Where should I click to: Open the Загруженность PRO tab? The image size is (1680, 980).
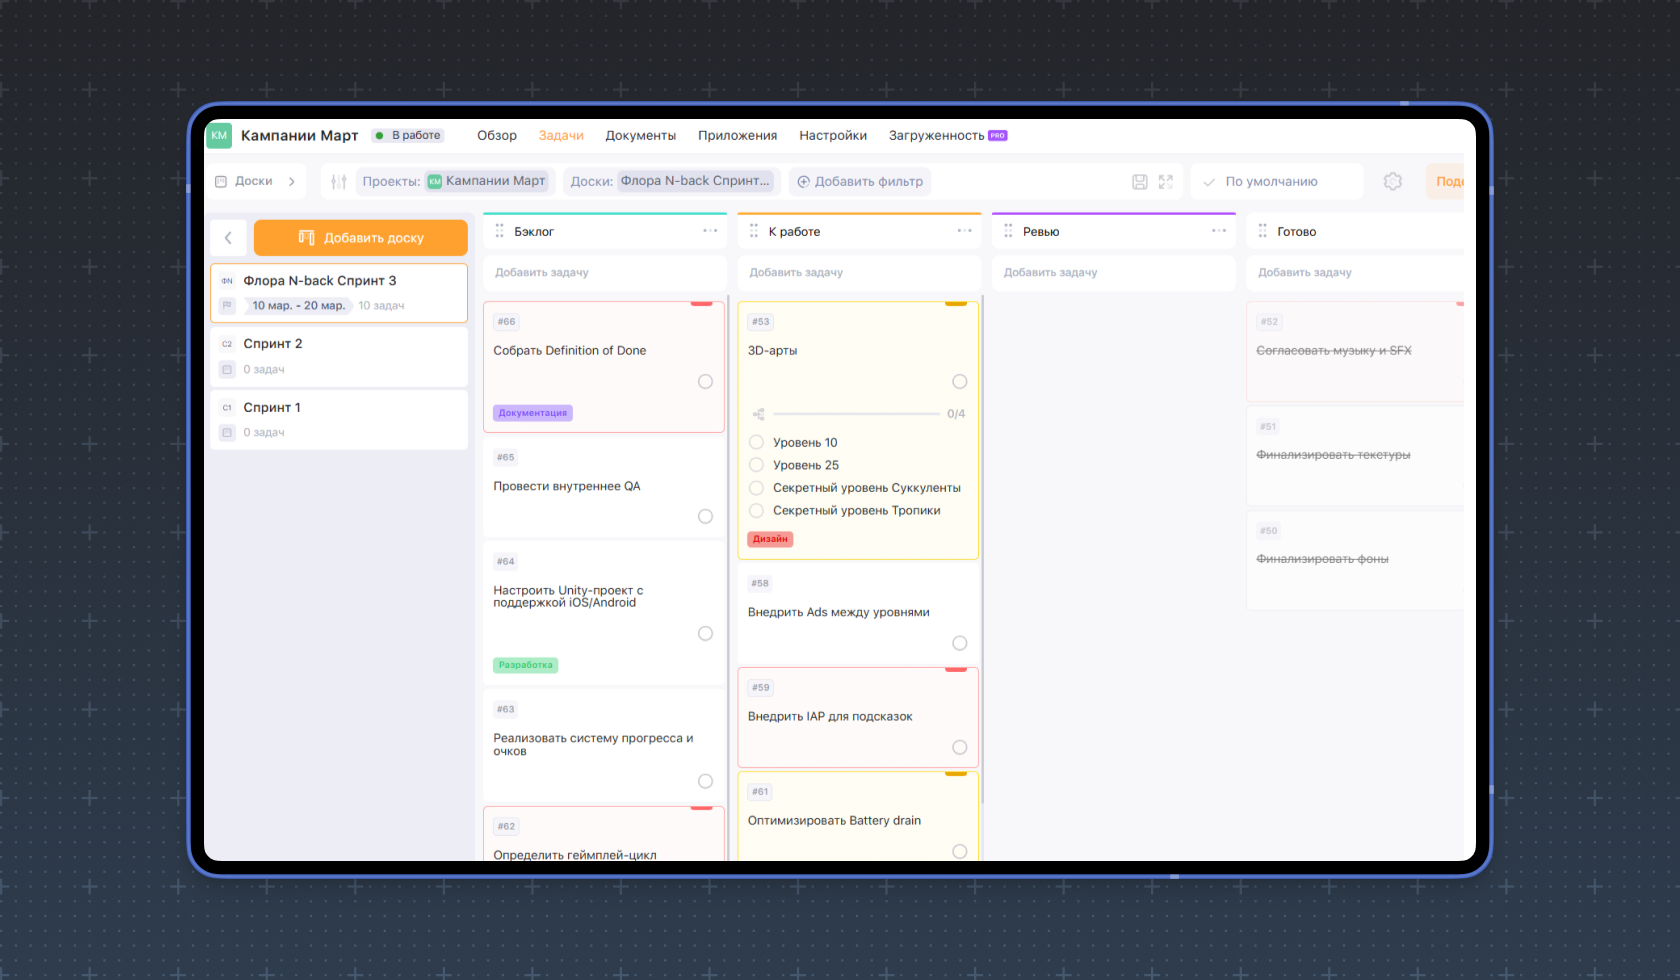click(946, 136)
